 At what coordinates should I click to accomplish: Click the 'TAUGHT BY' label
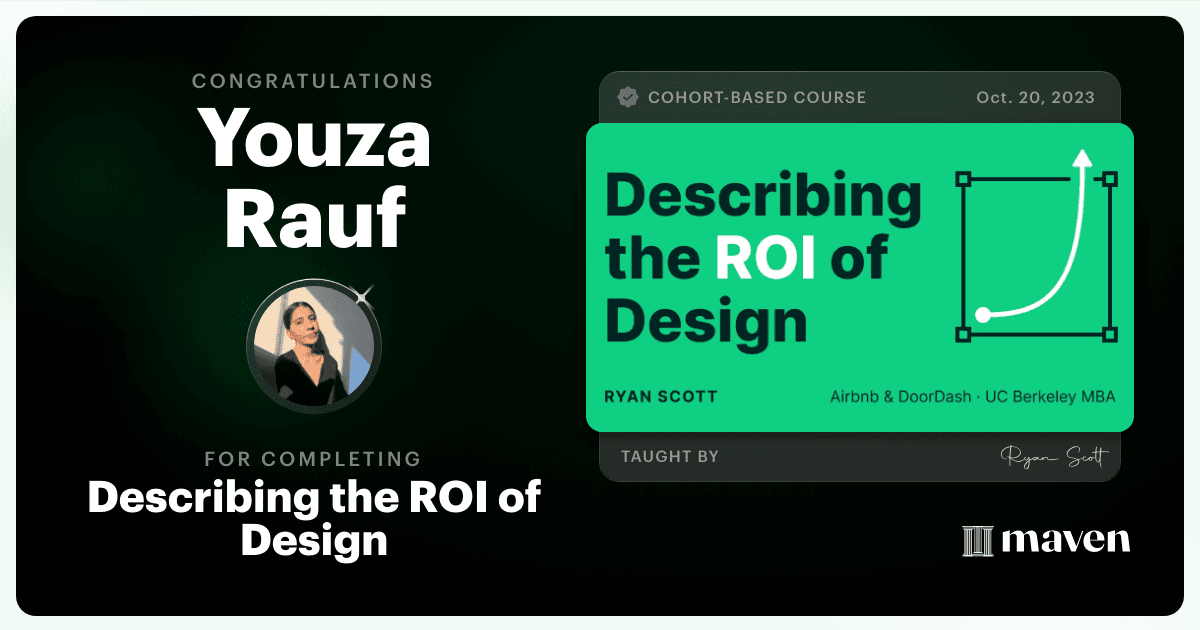point(670,456)
